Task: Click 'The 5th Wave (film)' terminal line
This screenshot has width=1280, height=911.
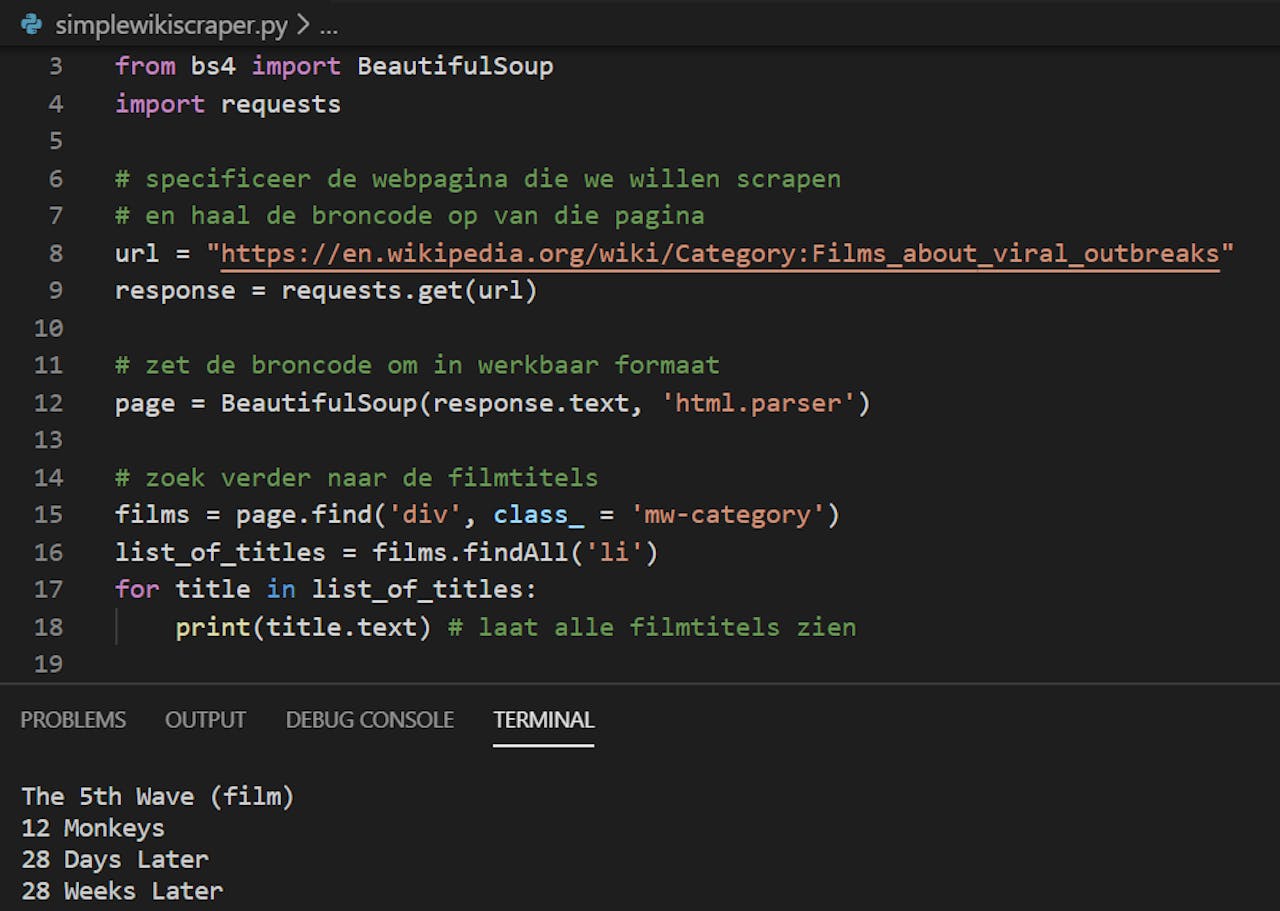Action: coord(158,796)
